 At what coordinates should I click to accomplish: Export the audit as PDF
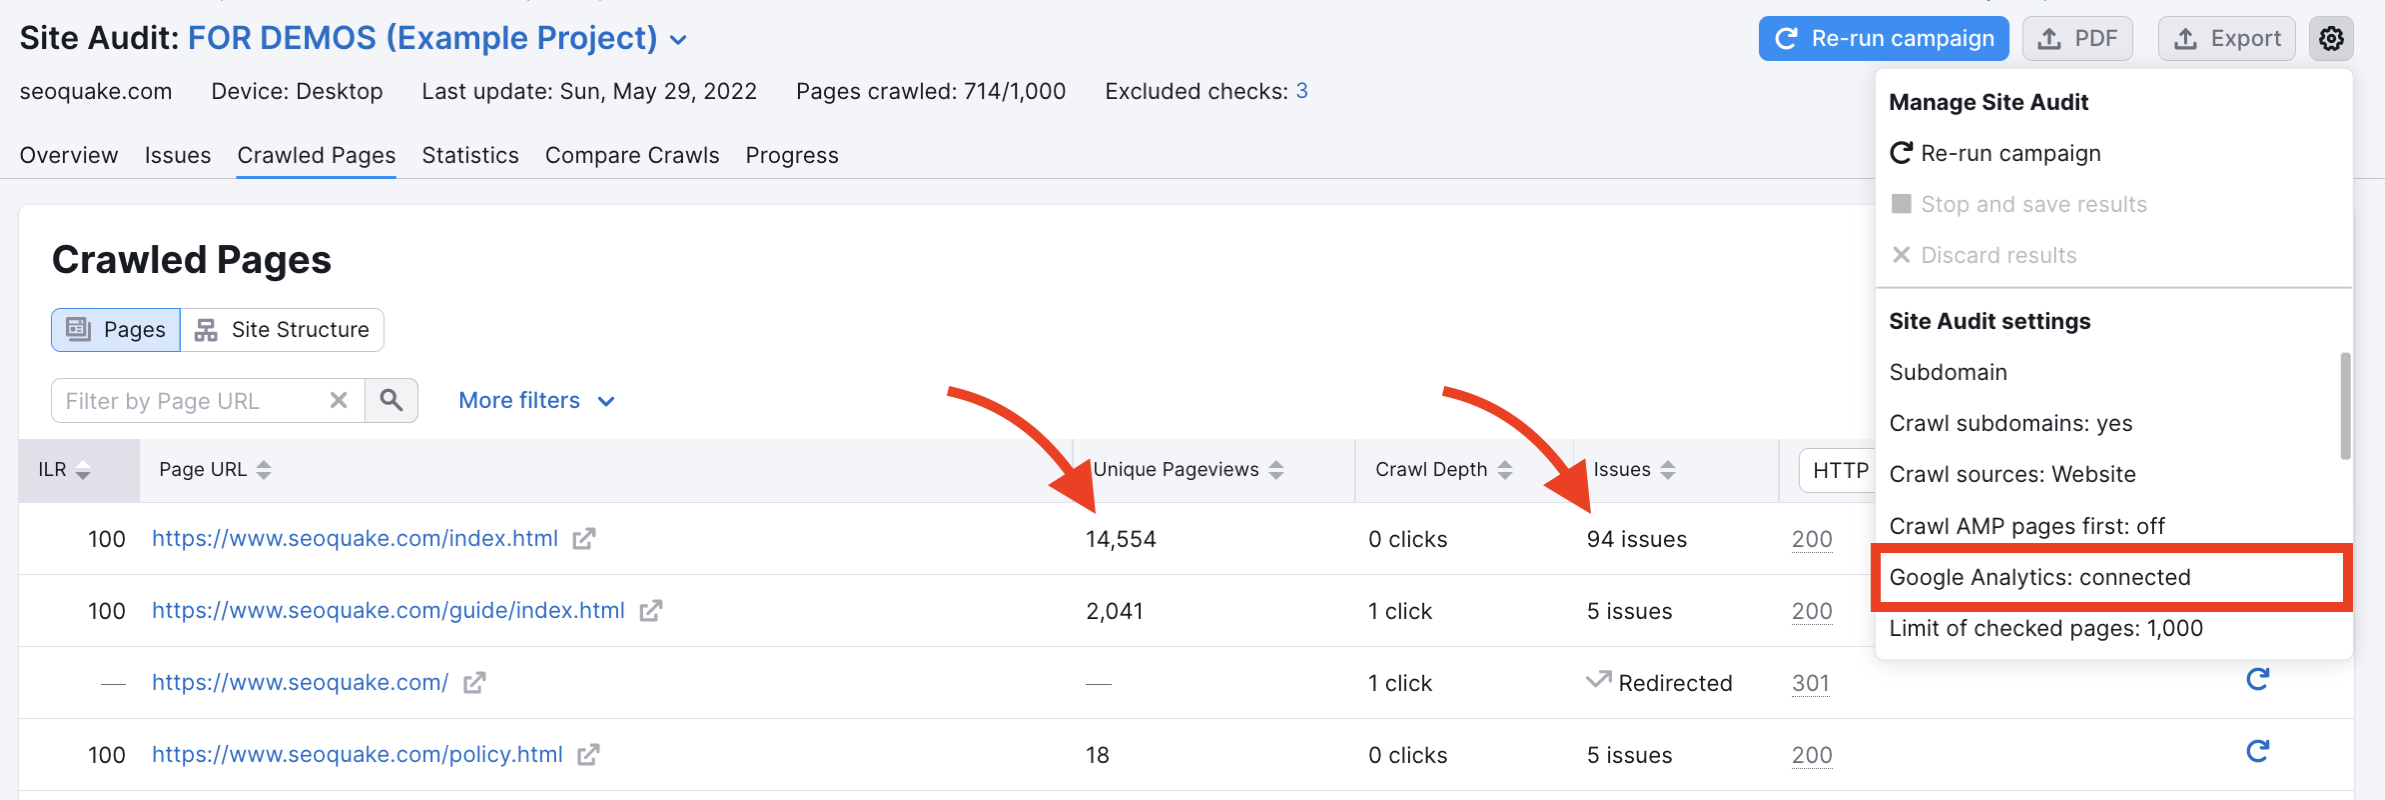2078,39
